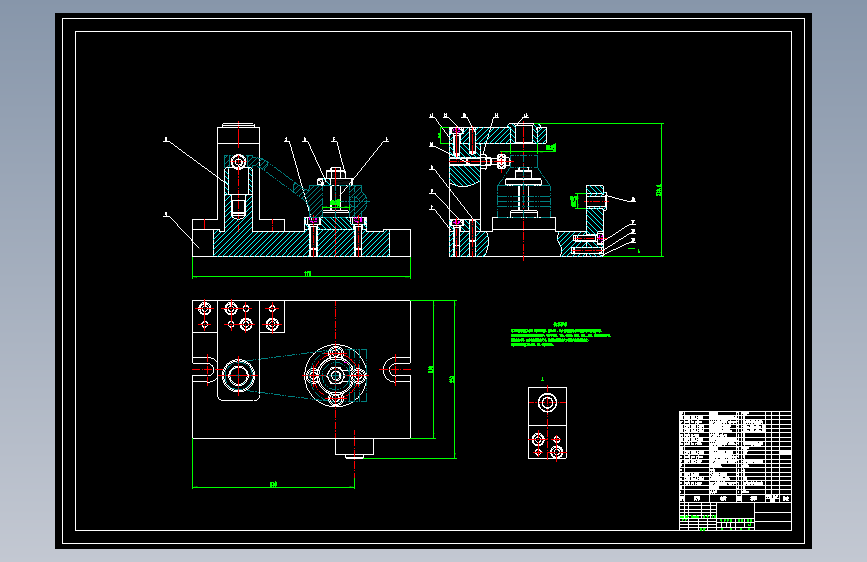Select the right U-shaped slot in the plan view
867x562 pixels.
[x=396, y=370]
